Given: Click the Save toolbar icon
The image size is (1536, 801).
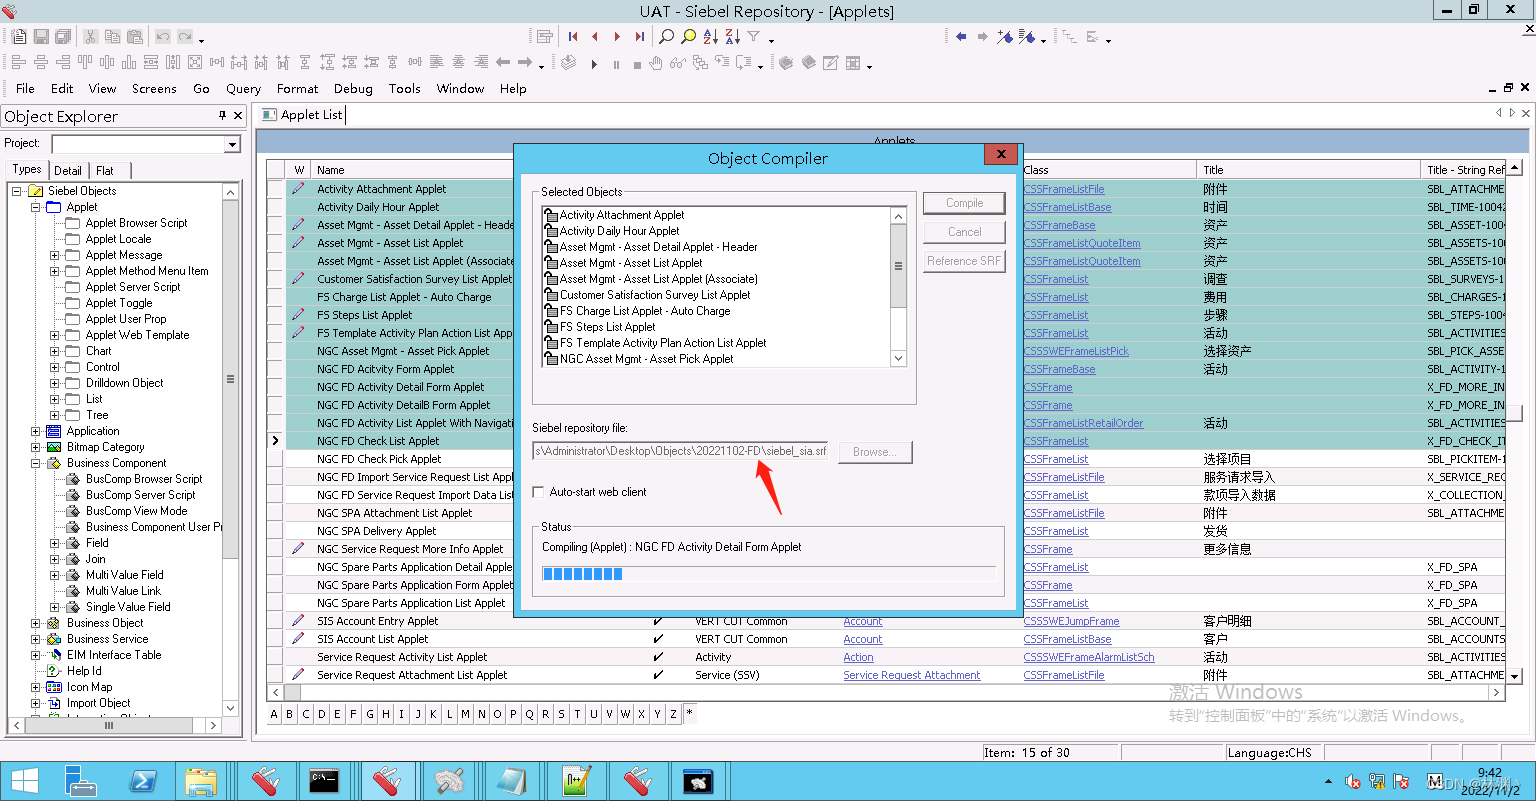Looking at the screenshot, I should (41, 37).
